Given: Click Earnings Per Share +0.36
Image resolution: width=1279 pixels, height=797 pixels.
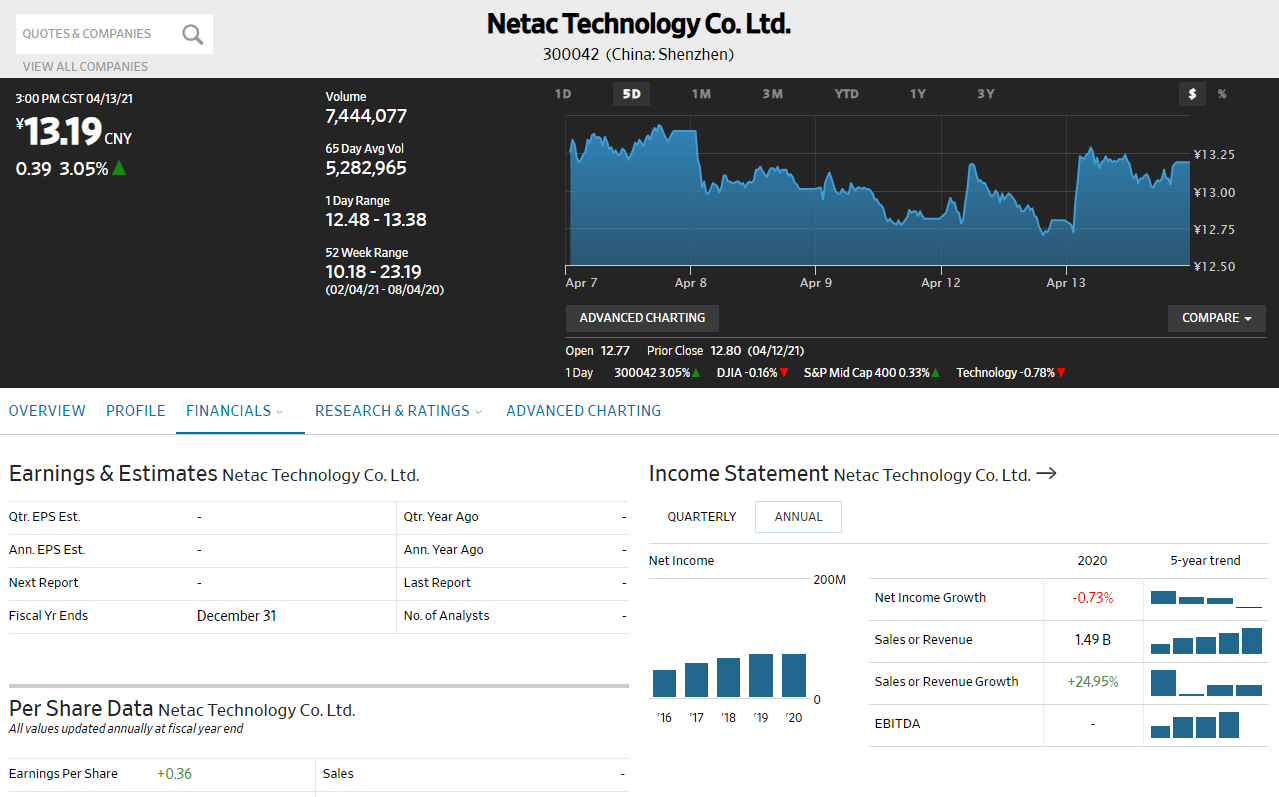Looking at the screenshot, I should point(174,774).
